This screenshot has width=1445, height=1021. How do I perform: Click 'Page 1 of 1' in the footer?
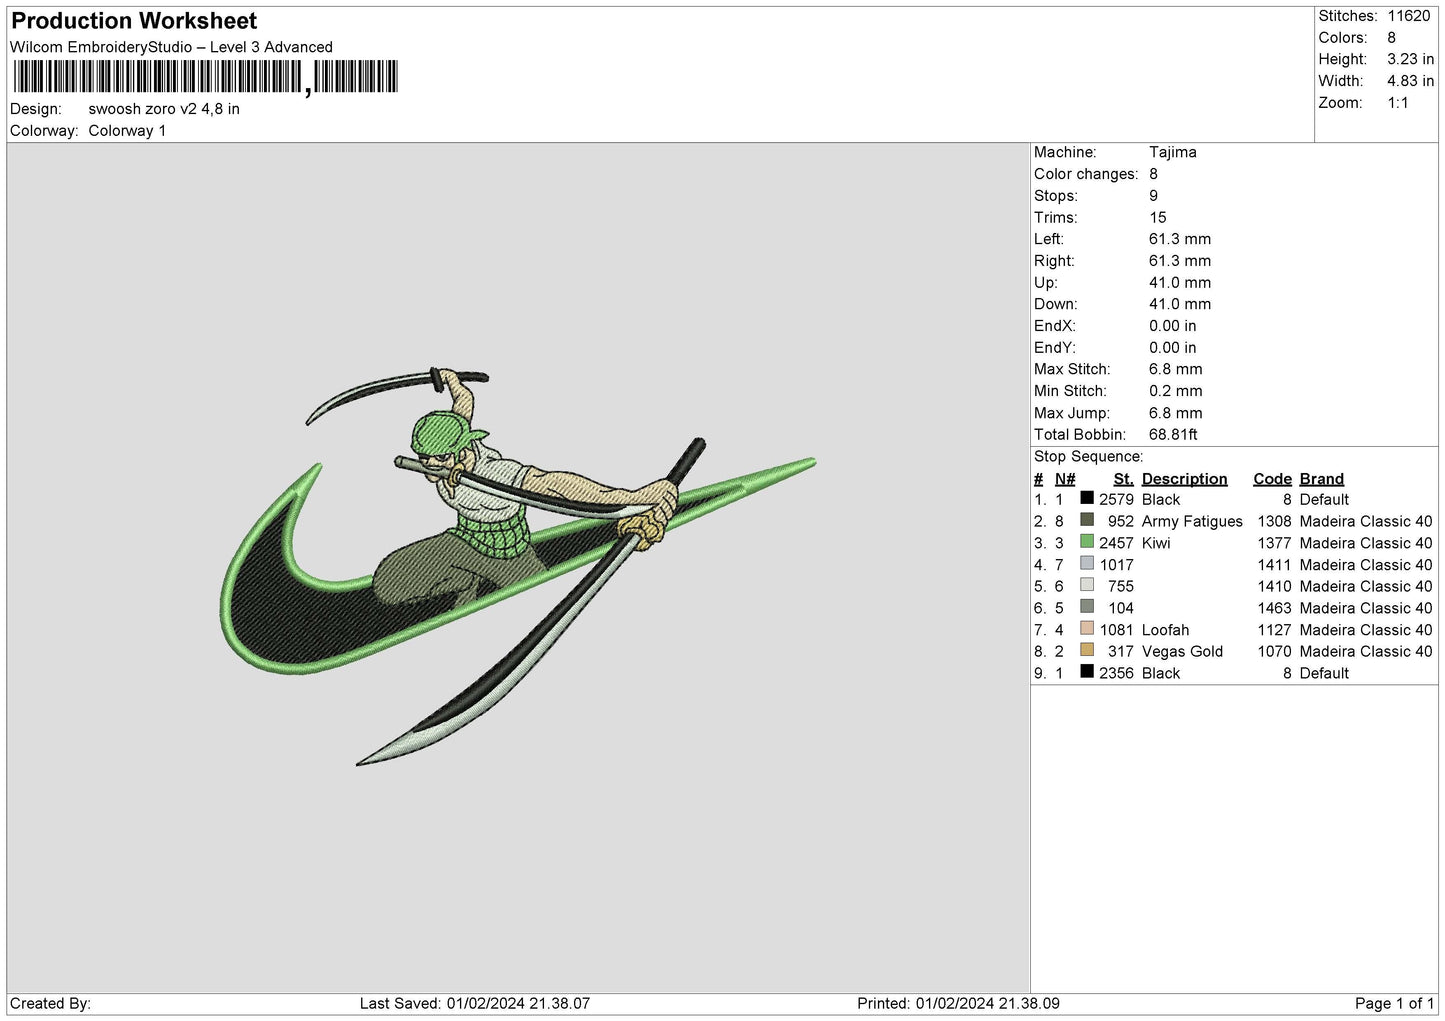[x=1394, y=1004]
